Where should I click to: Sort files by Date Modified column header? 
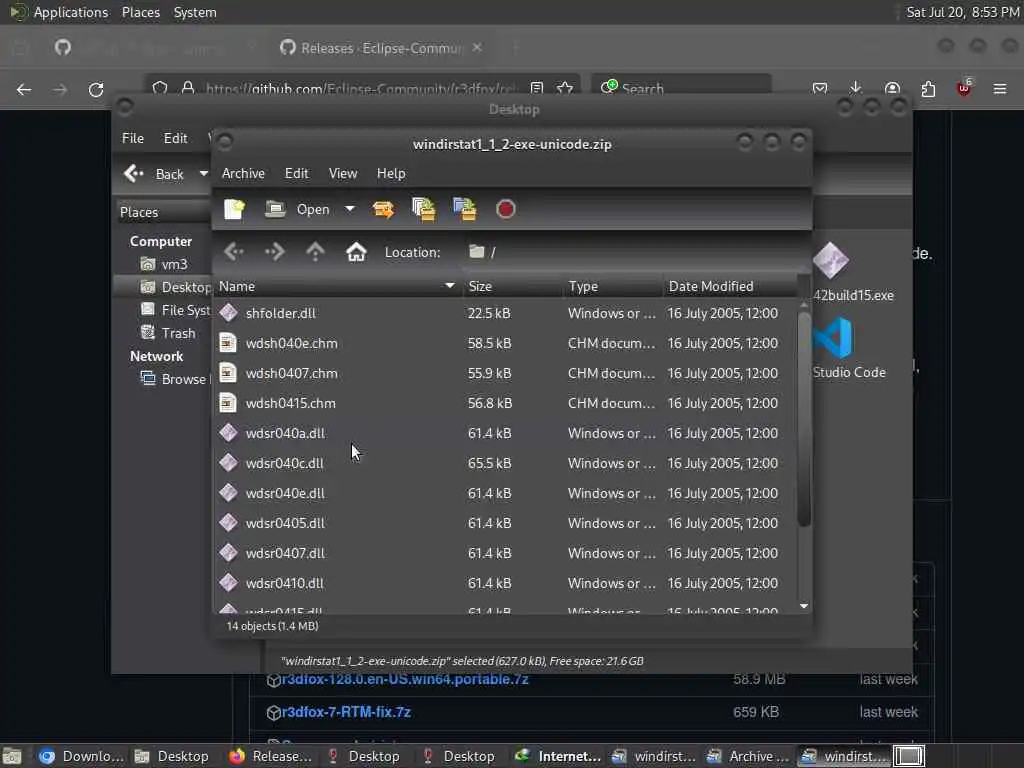(x=730, y=286)
